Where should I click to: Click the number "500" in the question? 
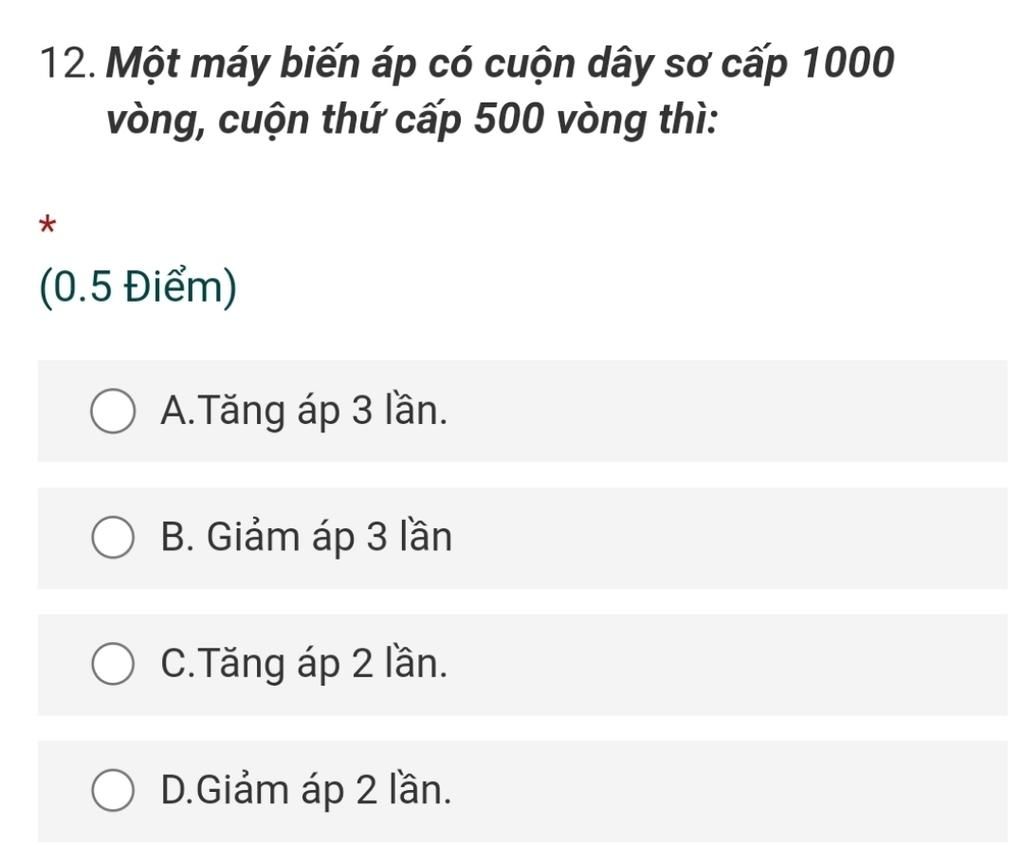point(508,119)
